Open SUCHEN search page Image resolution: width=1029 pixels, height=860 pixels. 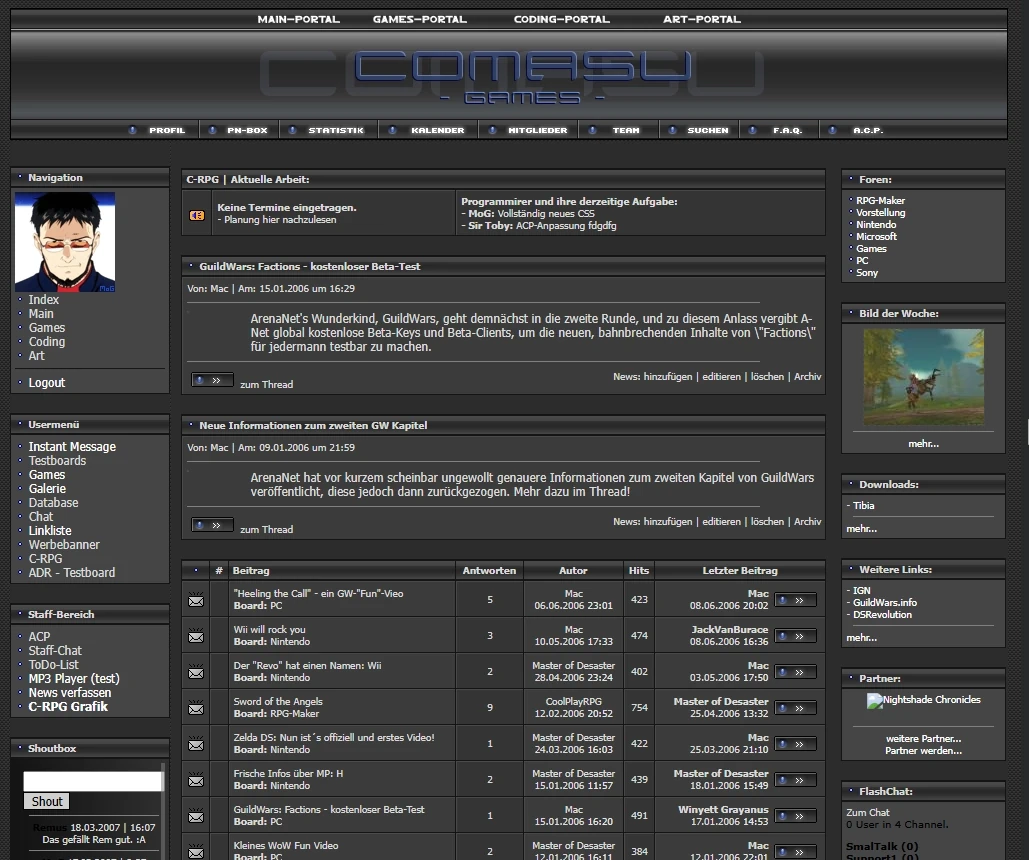707,131
